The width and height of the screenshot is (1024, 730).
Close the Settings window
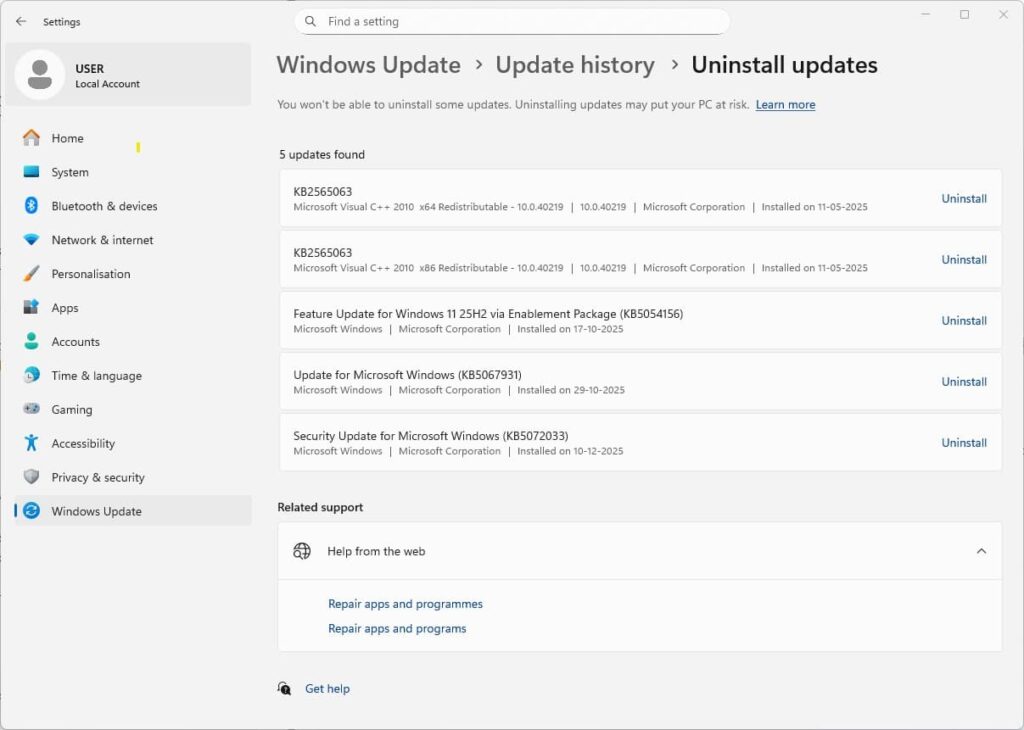(1003, 14)
